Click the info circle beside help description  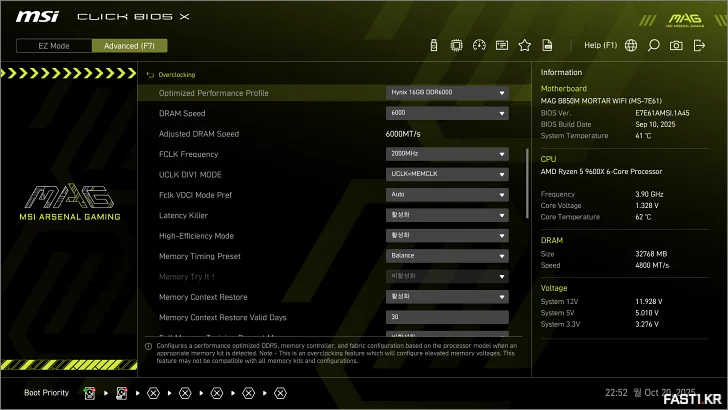[149, 346]
